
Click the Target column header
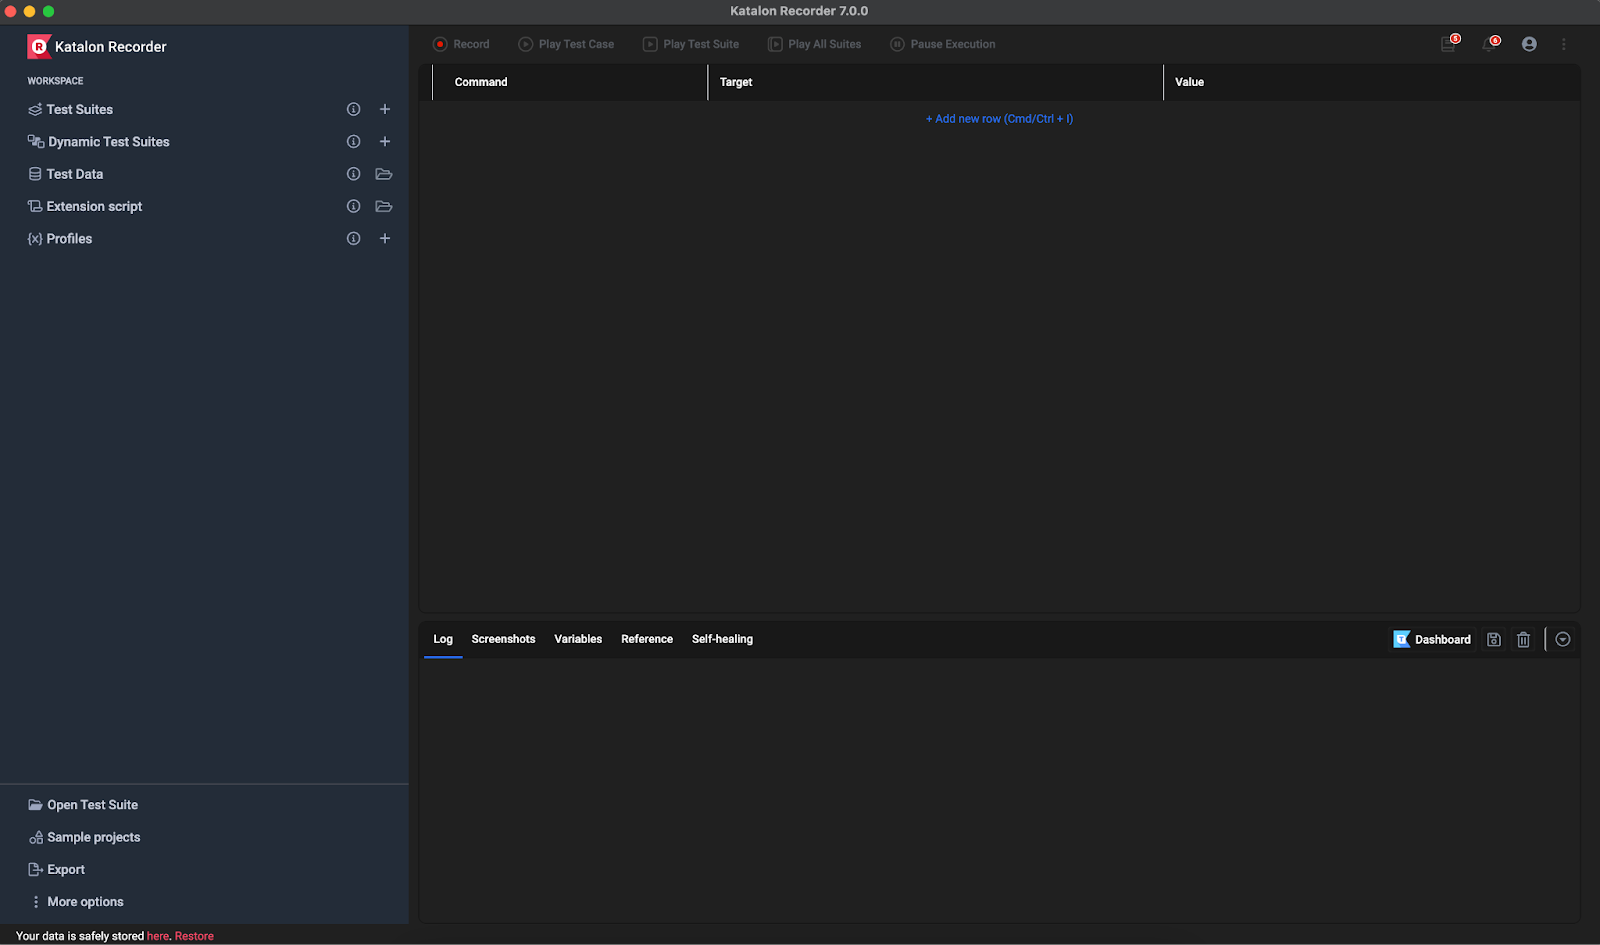pos(736,82)
